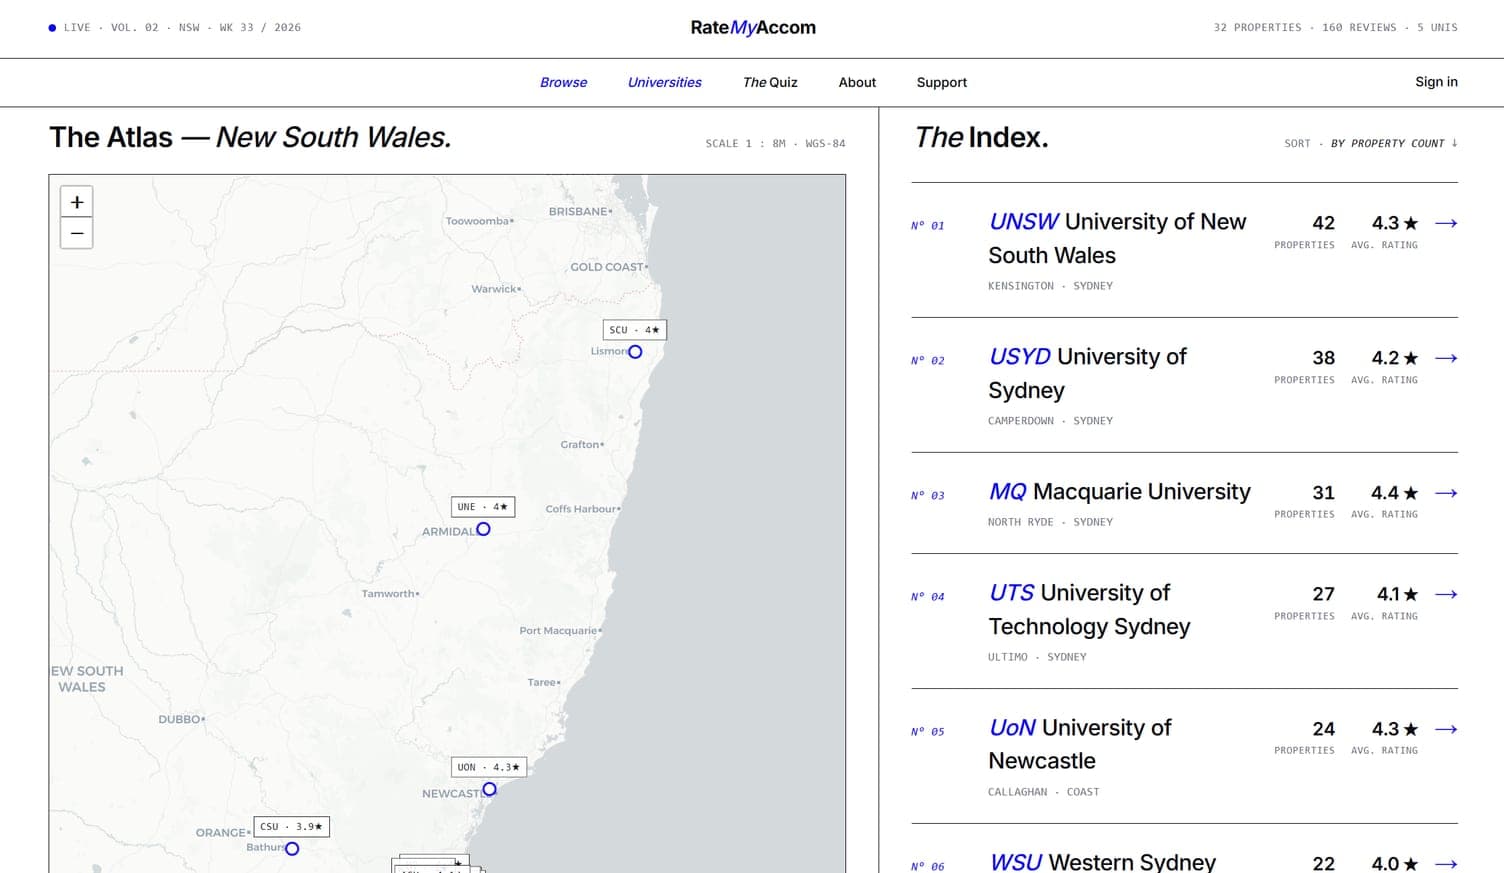Click the N° 03 index number

pos(927,496)
